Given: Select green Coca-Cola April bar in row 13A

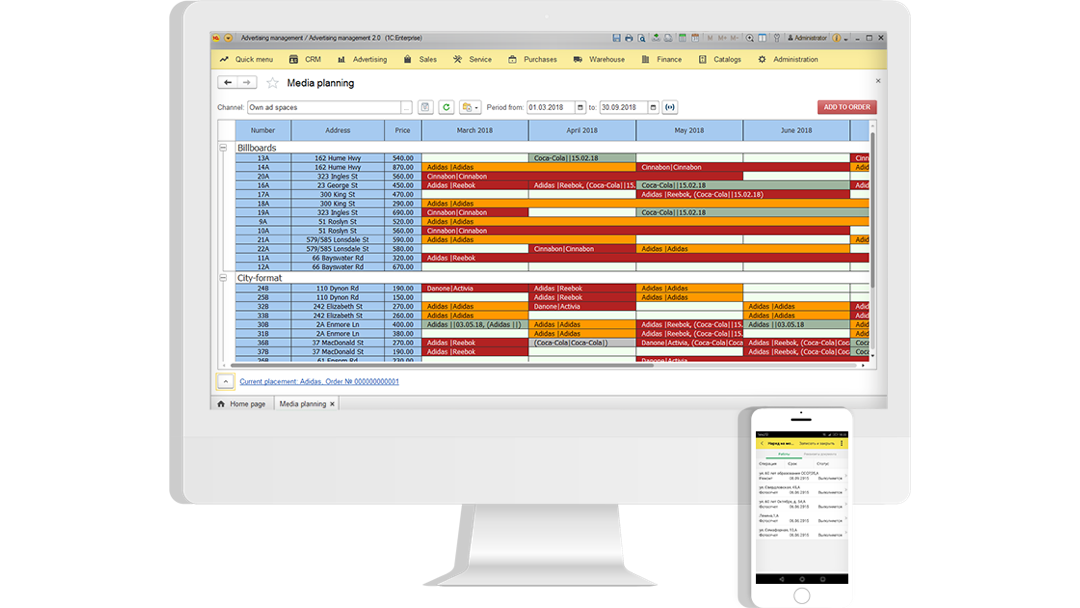Looking at the screenshot, I should click(x=582, y=158).
